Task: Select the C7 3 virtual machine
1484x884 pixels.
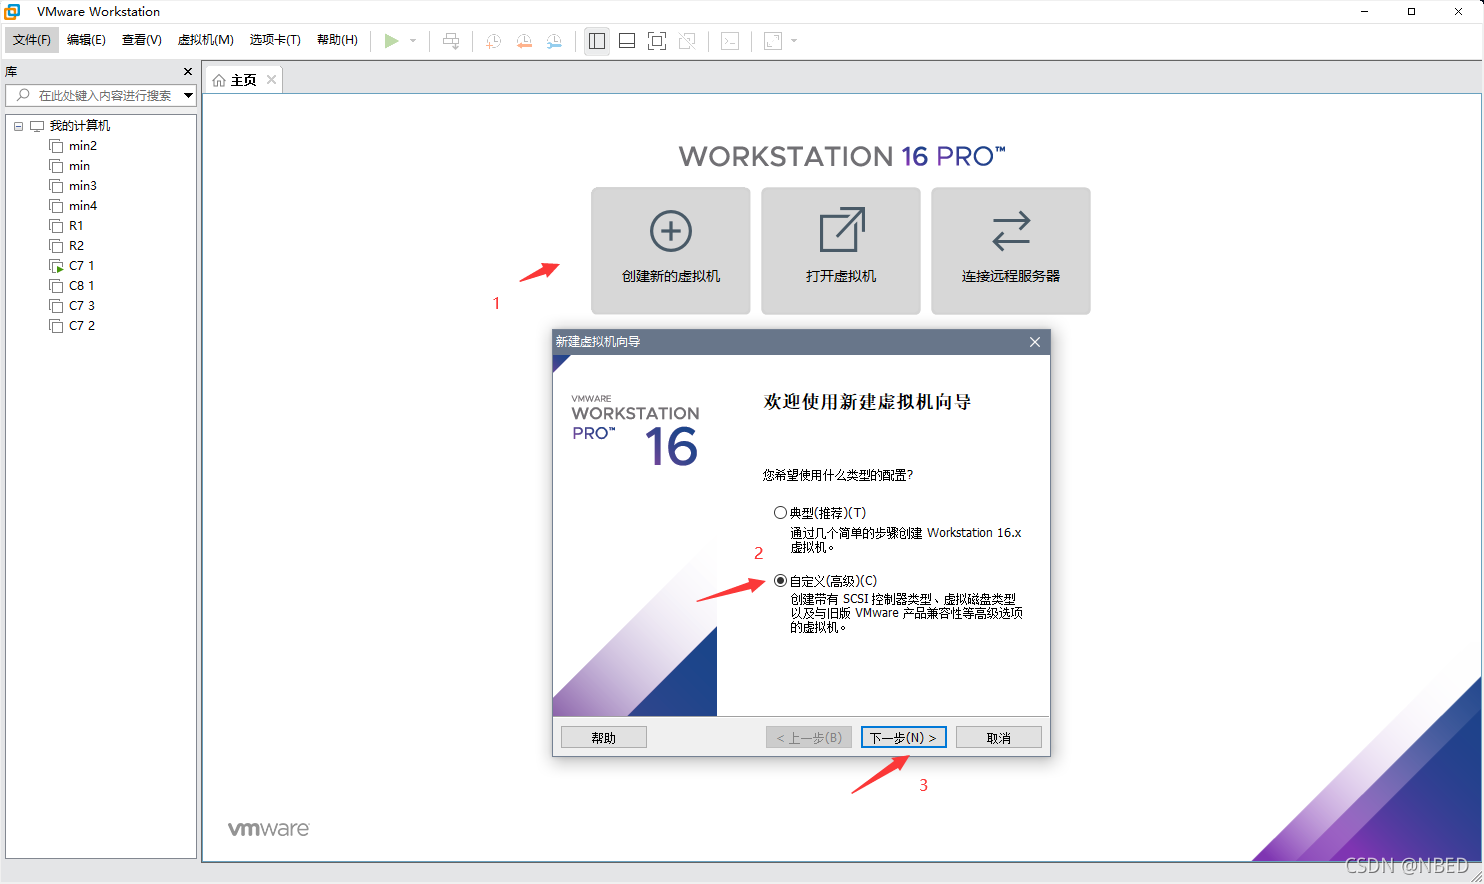Action: click(x=81, y=306)
